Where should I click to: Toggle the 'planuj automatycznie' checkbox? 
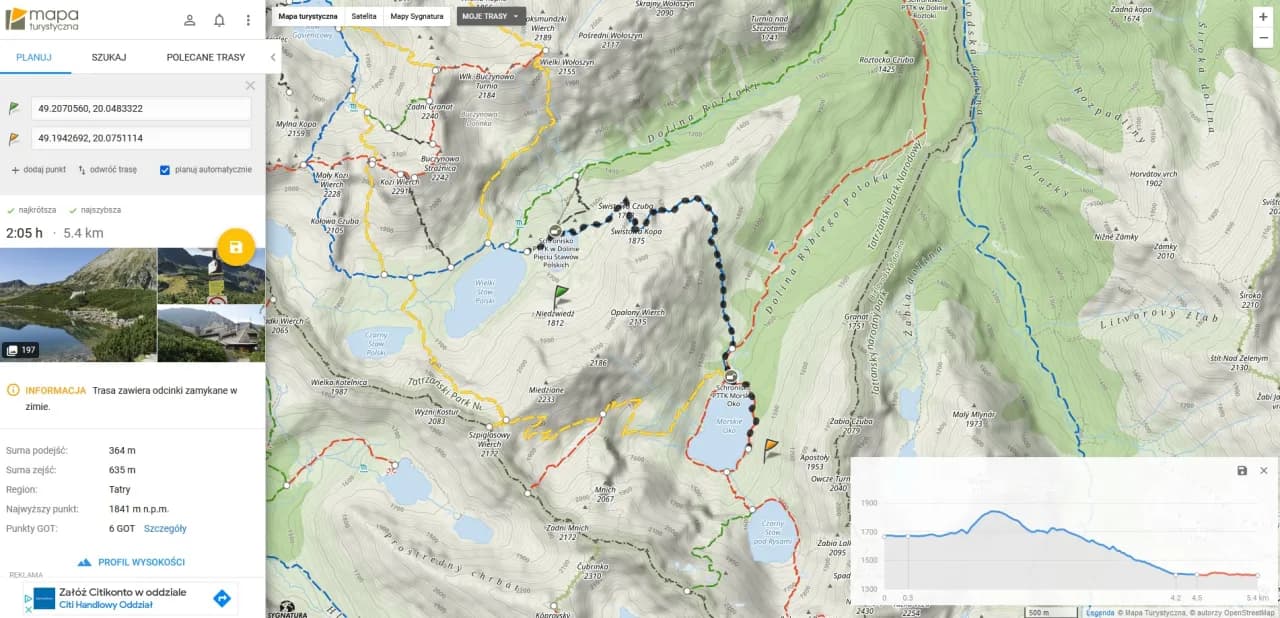pyautogui.click(x=165, y=170)
